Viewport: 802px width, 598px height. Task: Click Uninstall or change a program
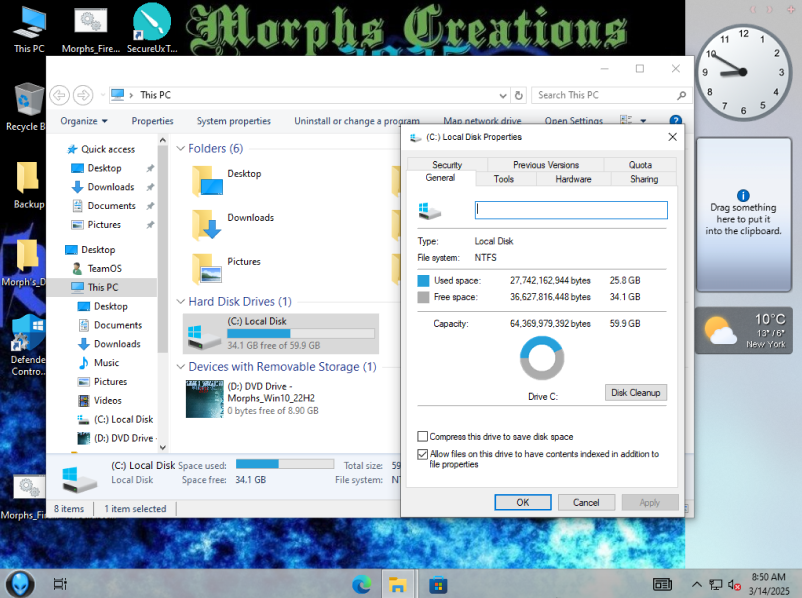(357, 121)
